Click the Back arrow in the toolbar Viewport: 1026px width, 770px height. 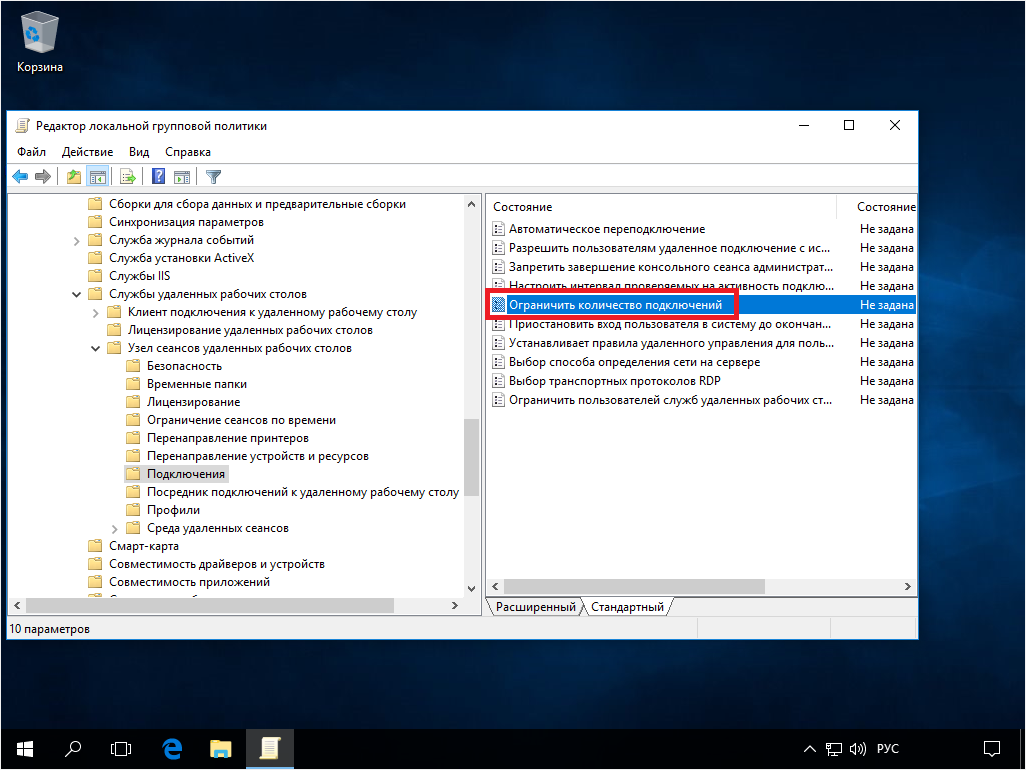coord(19,177)
